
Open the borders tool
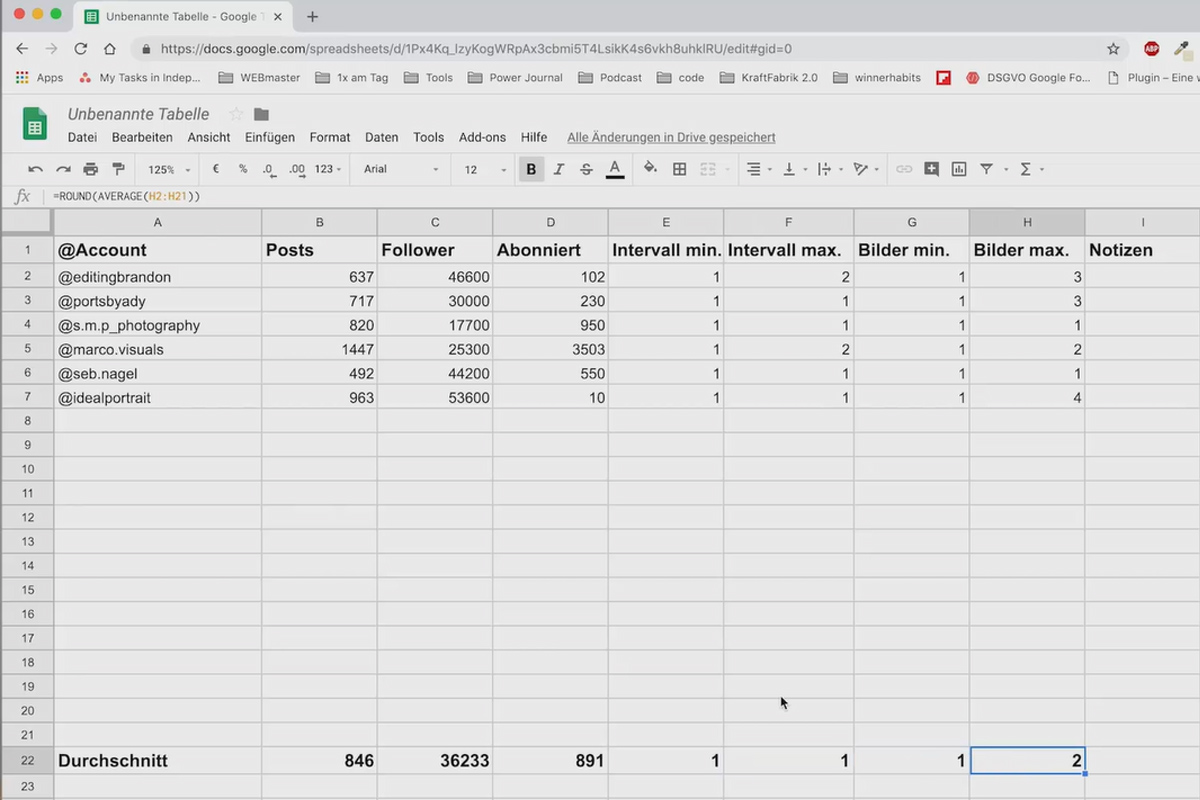[x=680, y=170]
